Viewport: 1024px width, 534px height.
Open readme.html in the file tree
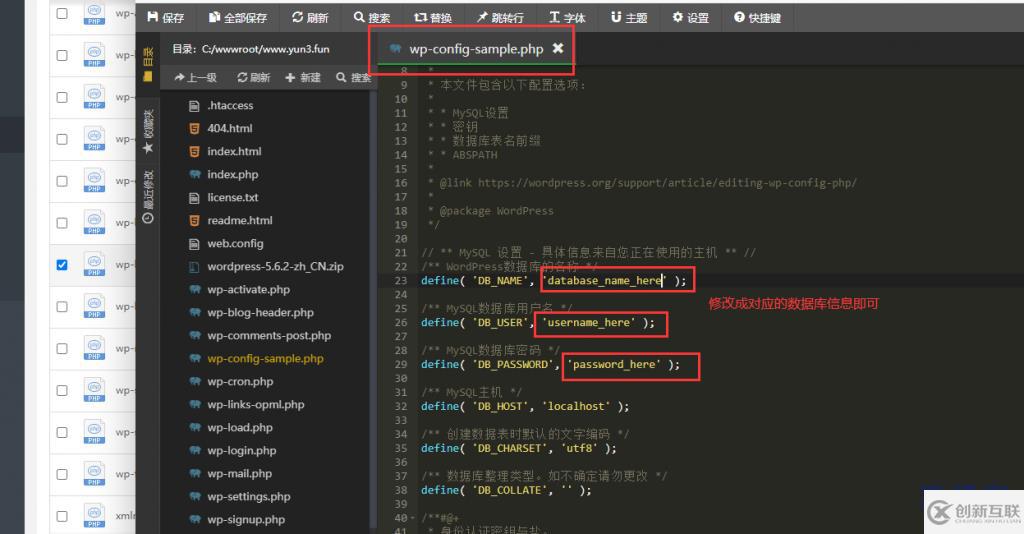tap(240, 221)
